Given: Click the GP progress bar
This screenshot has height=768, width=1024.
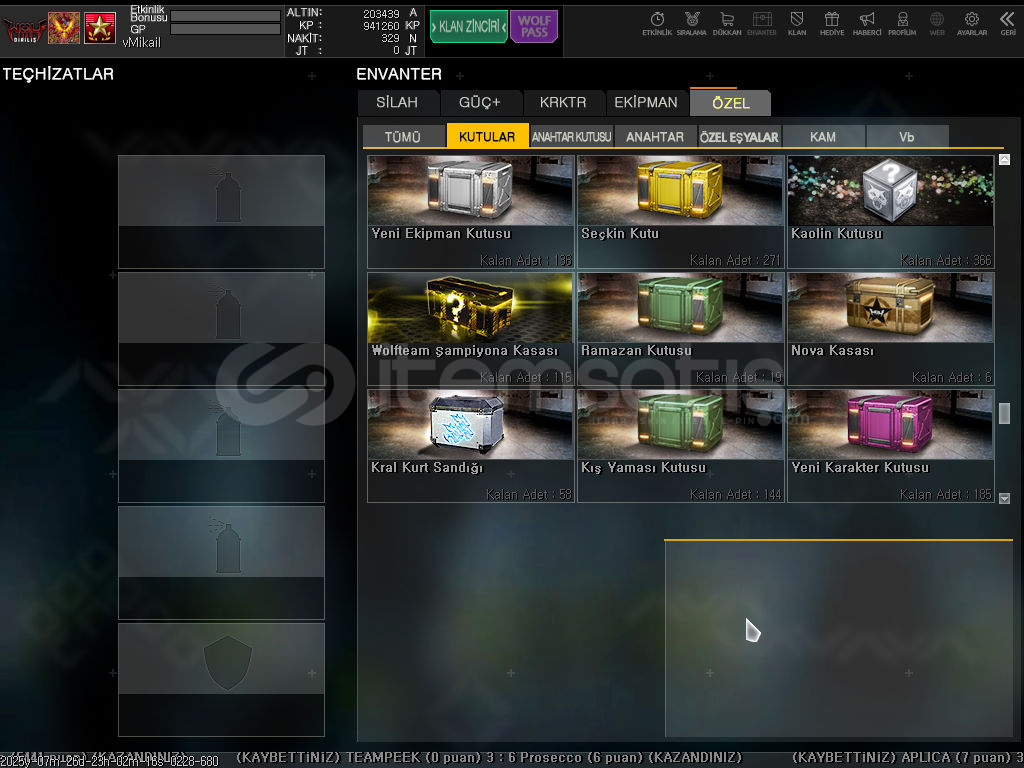Looking at the screenshot, I should point(225,29).
